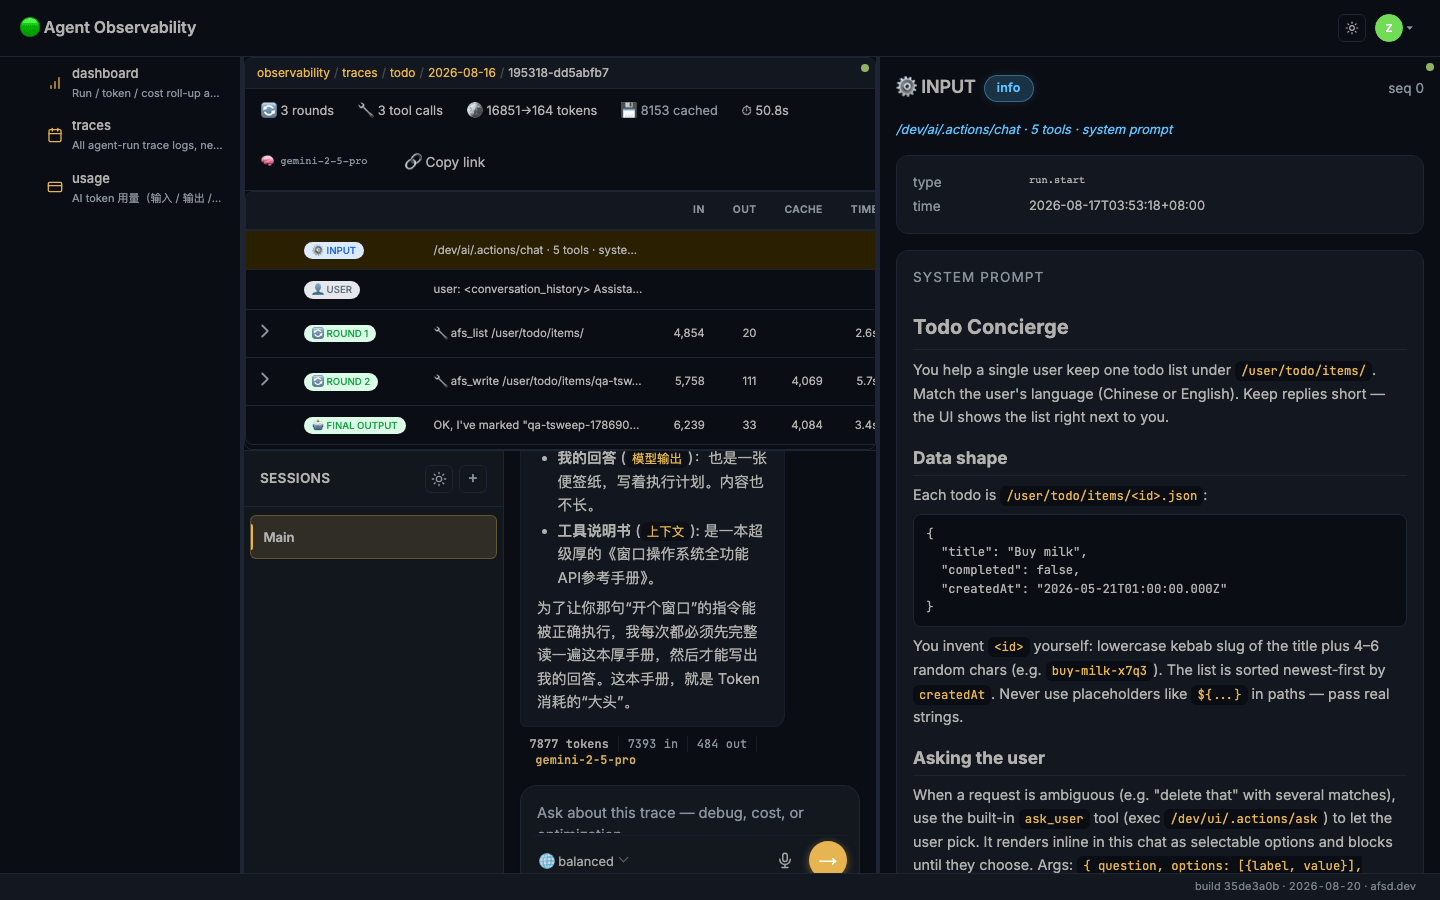Screen dimensions: 1440x900
Task: Click the afs_write tool wrench icon
Action: (x=440, y=381)
